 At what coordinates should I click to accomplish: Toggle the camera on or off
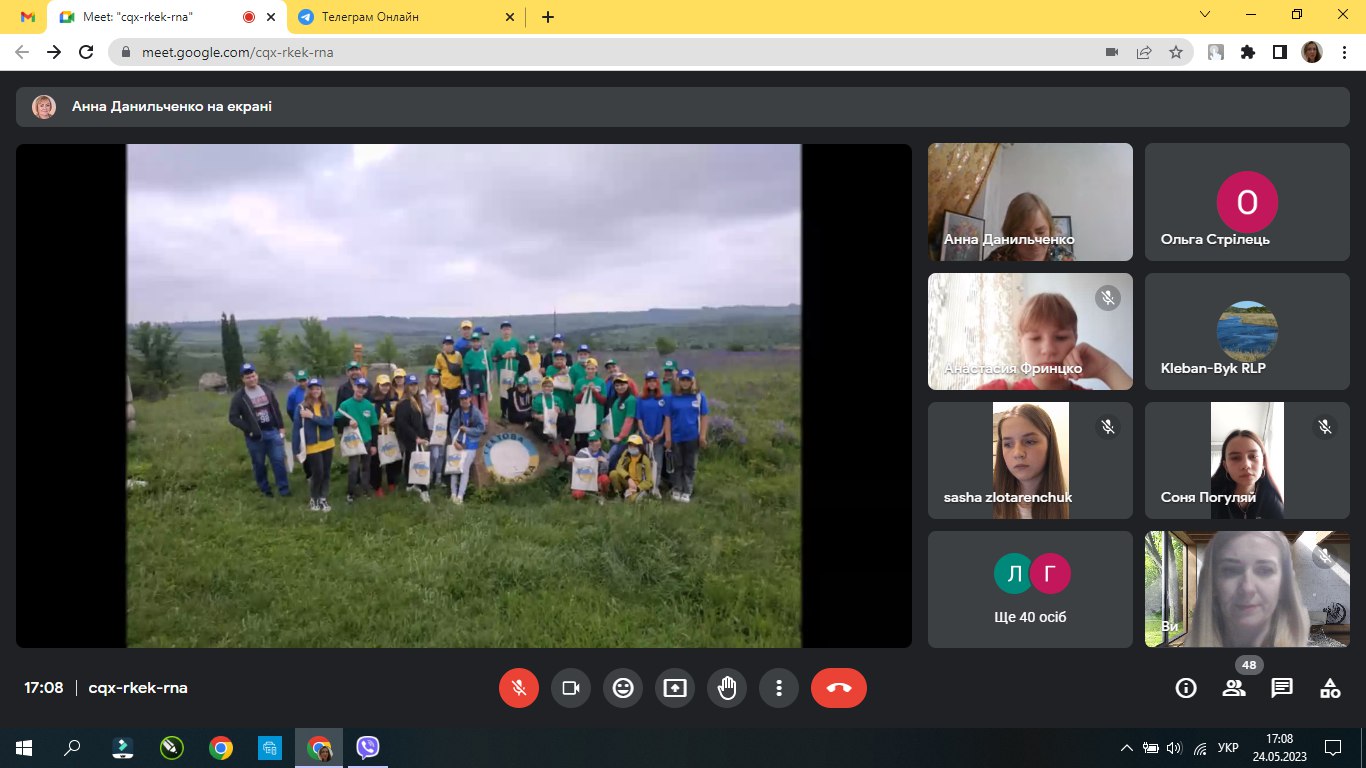tap(571, 688)
